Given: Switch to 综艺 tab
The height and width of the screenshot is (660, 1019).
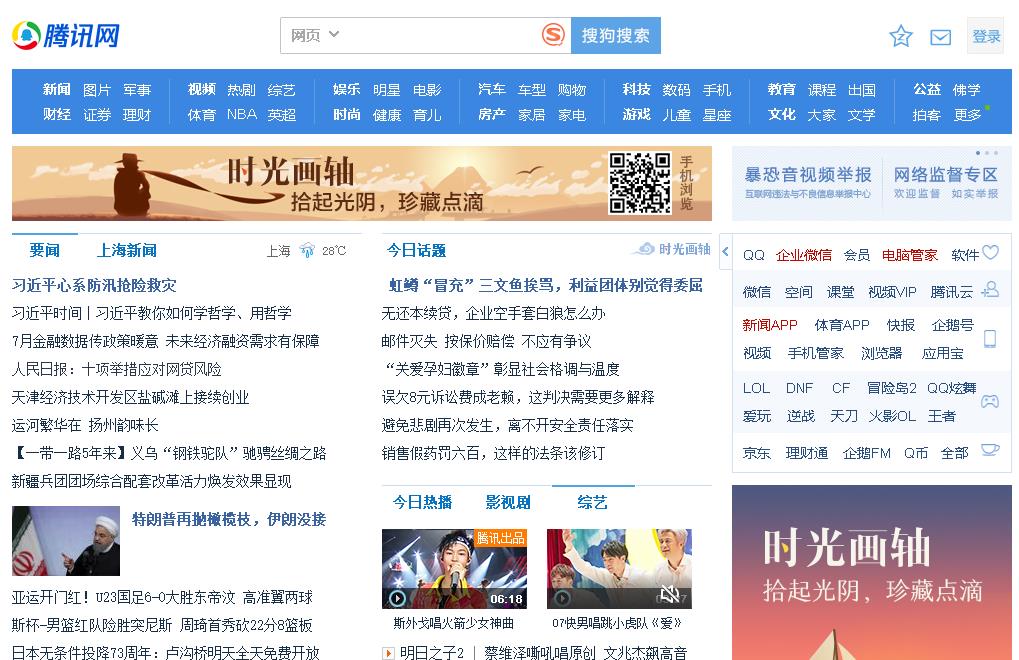Looking at the screenshot, I should click(593, 502).
